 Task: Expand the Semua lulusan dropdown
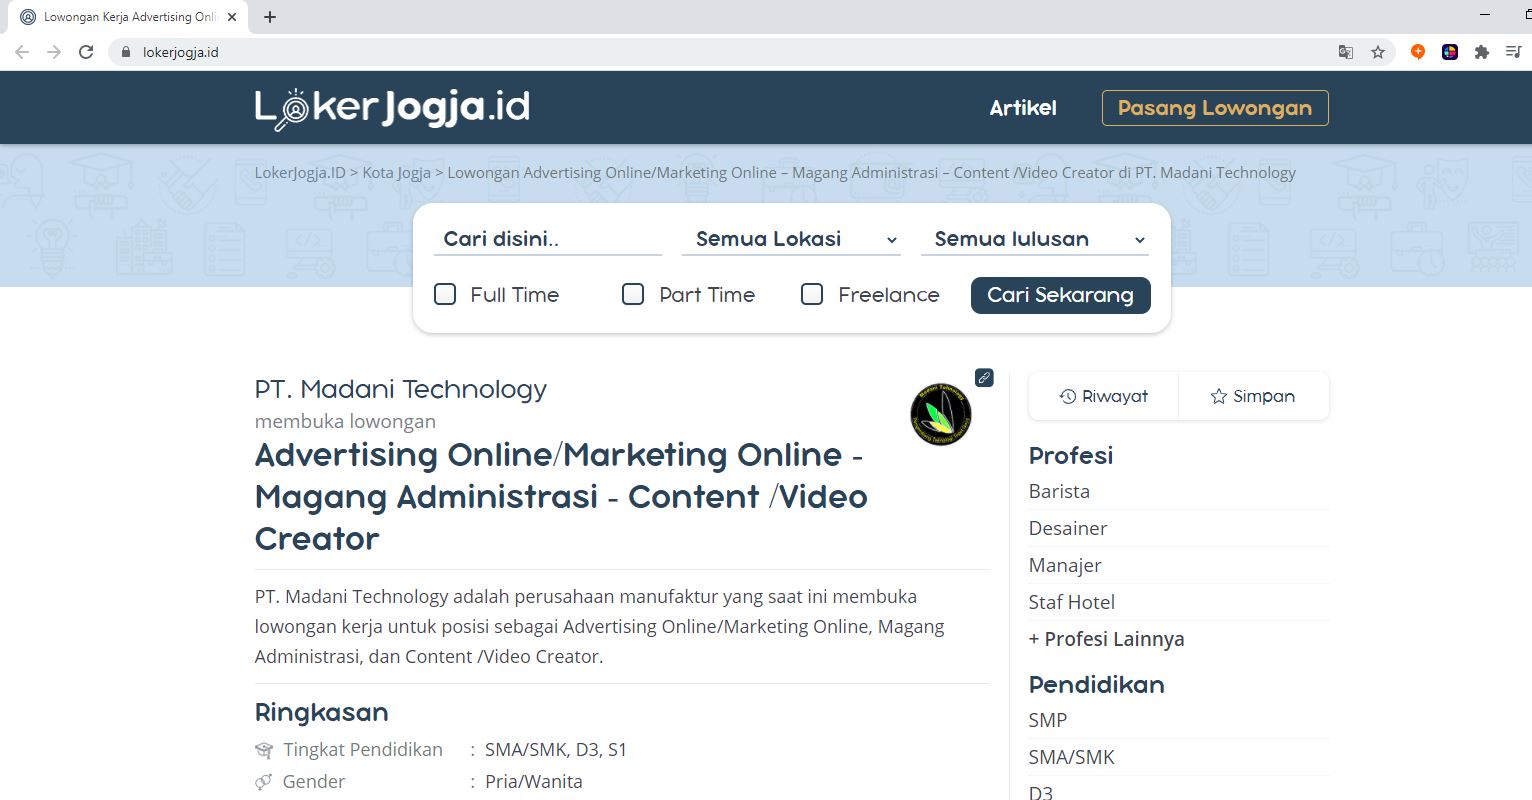1035,239
